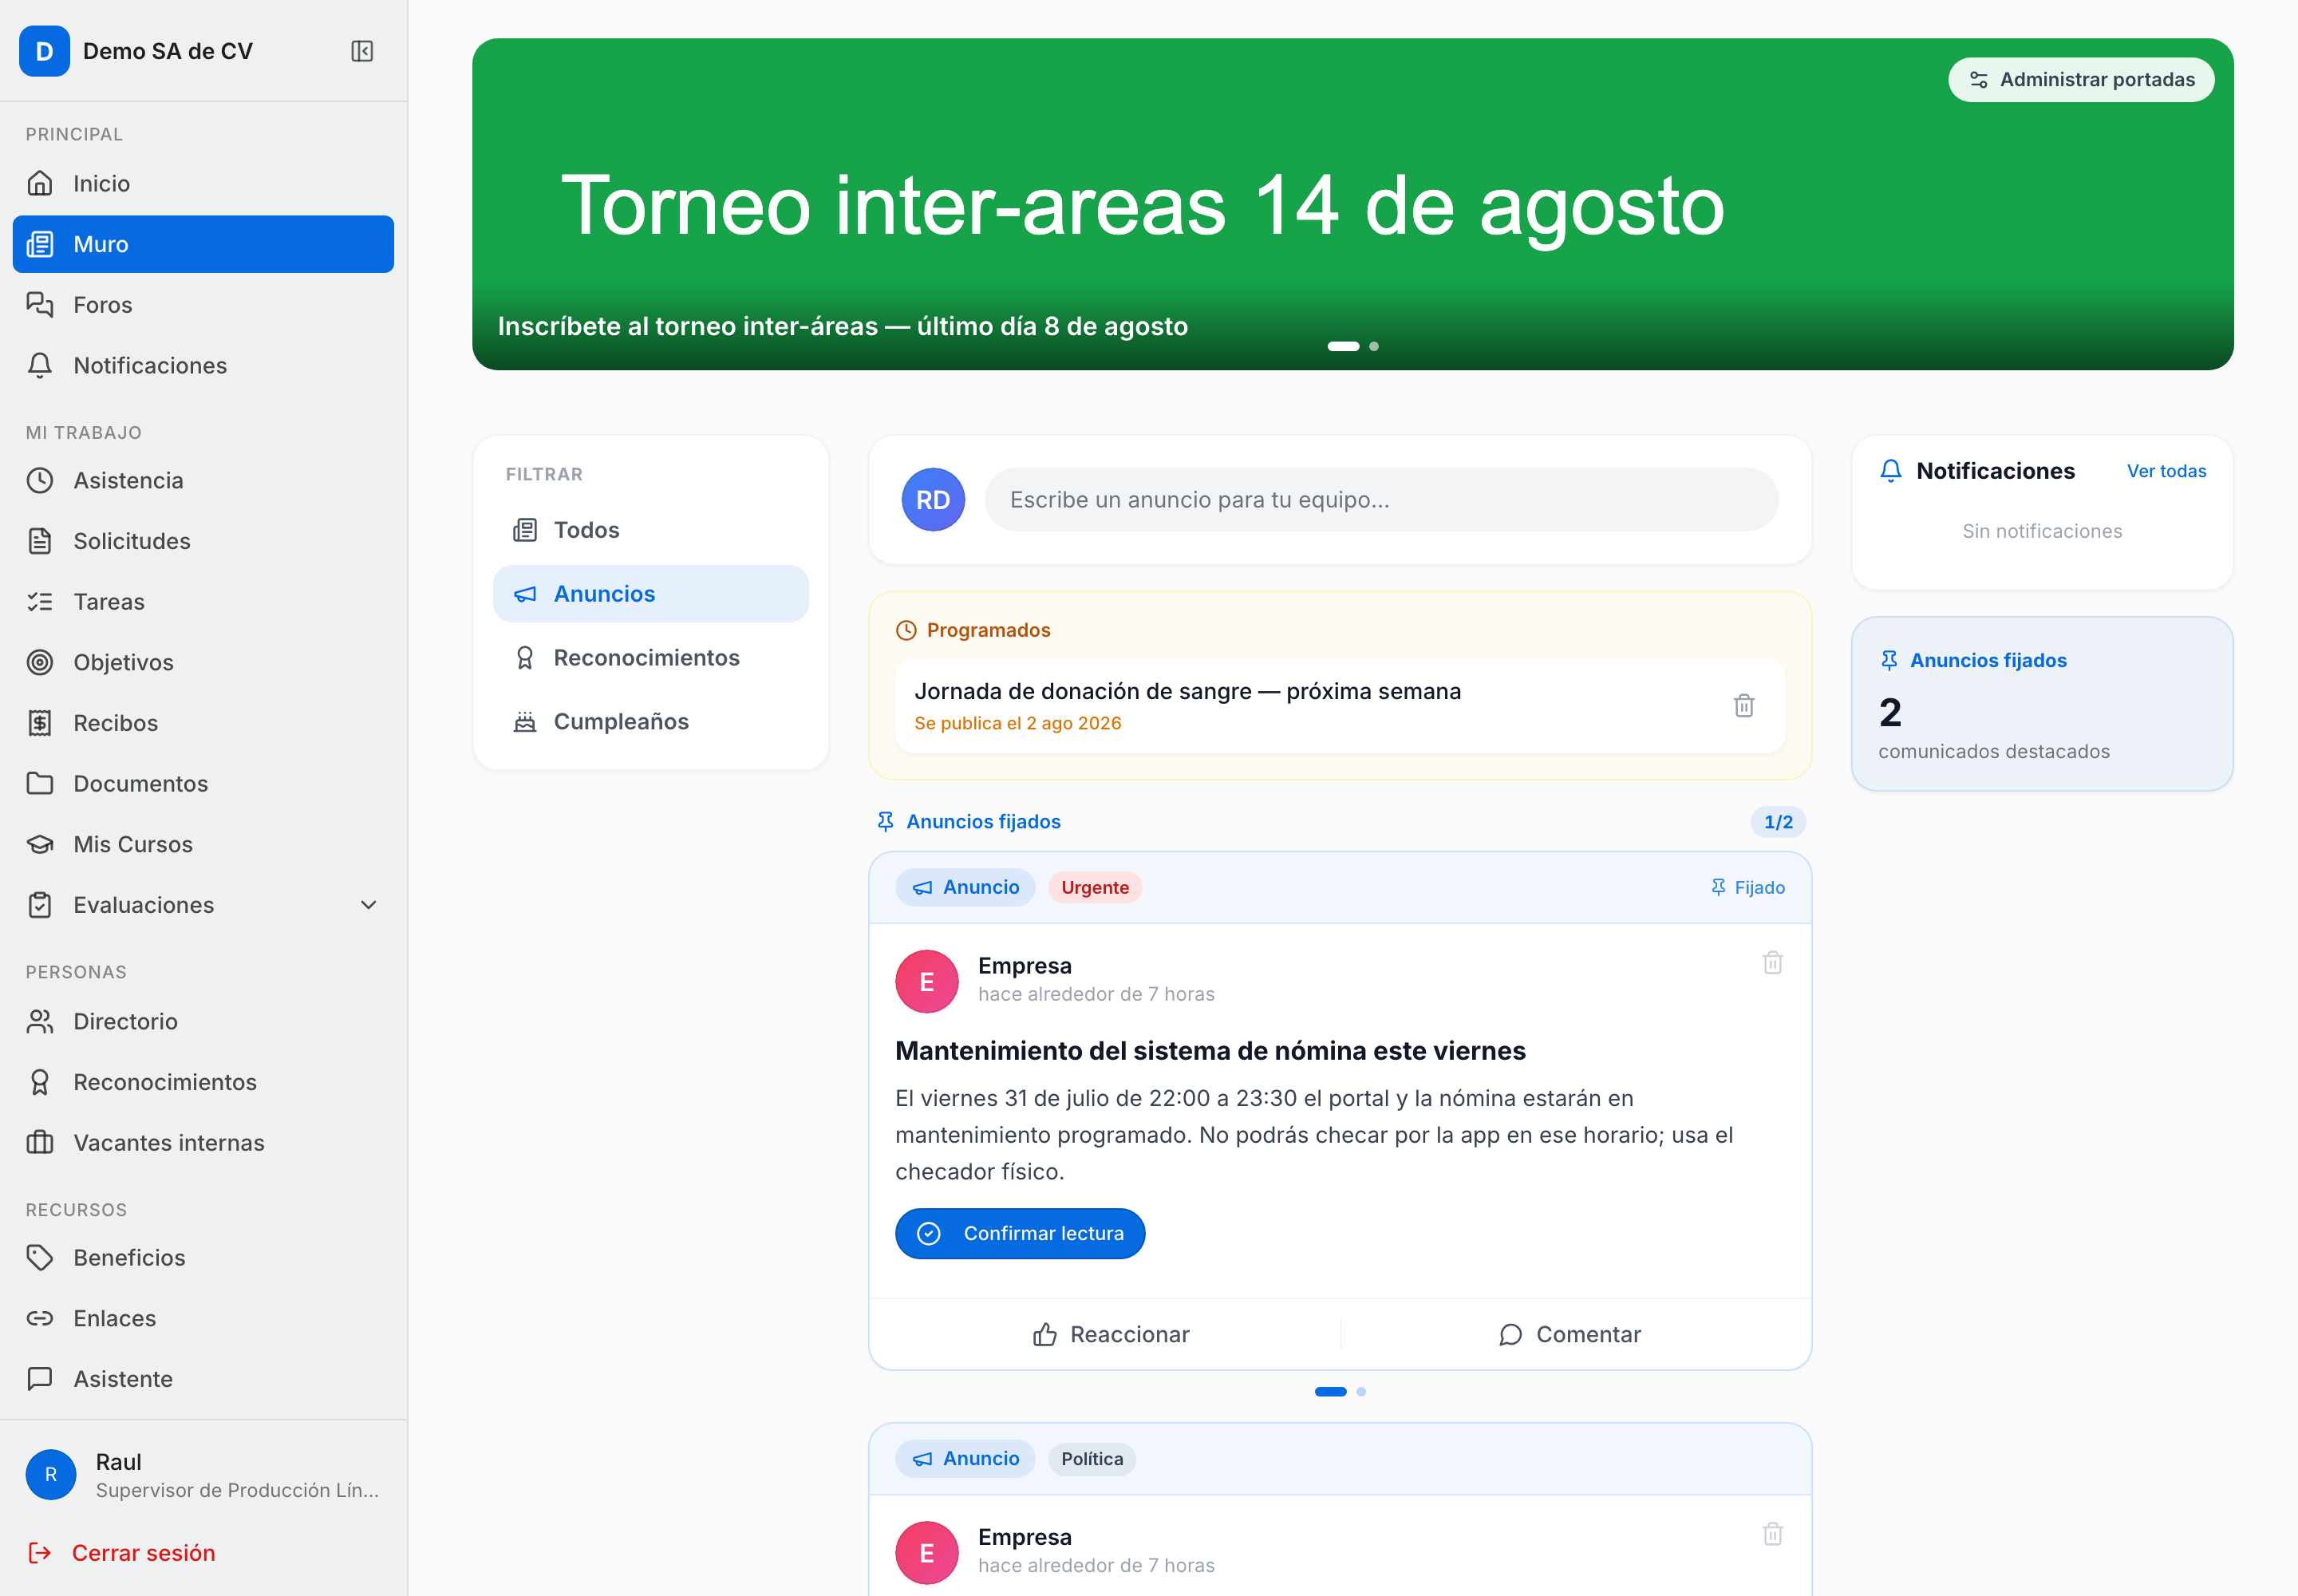This screenshot has height=1596, width=2298.
Task: Click Empresa avatar on Mantenimiento post
Action: tap(927, 982)
